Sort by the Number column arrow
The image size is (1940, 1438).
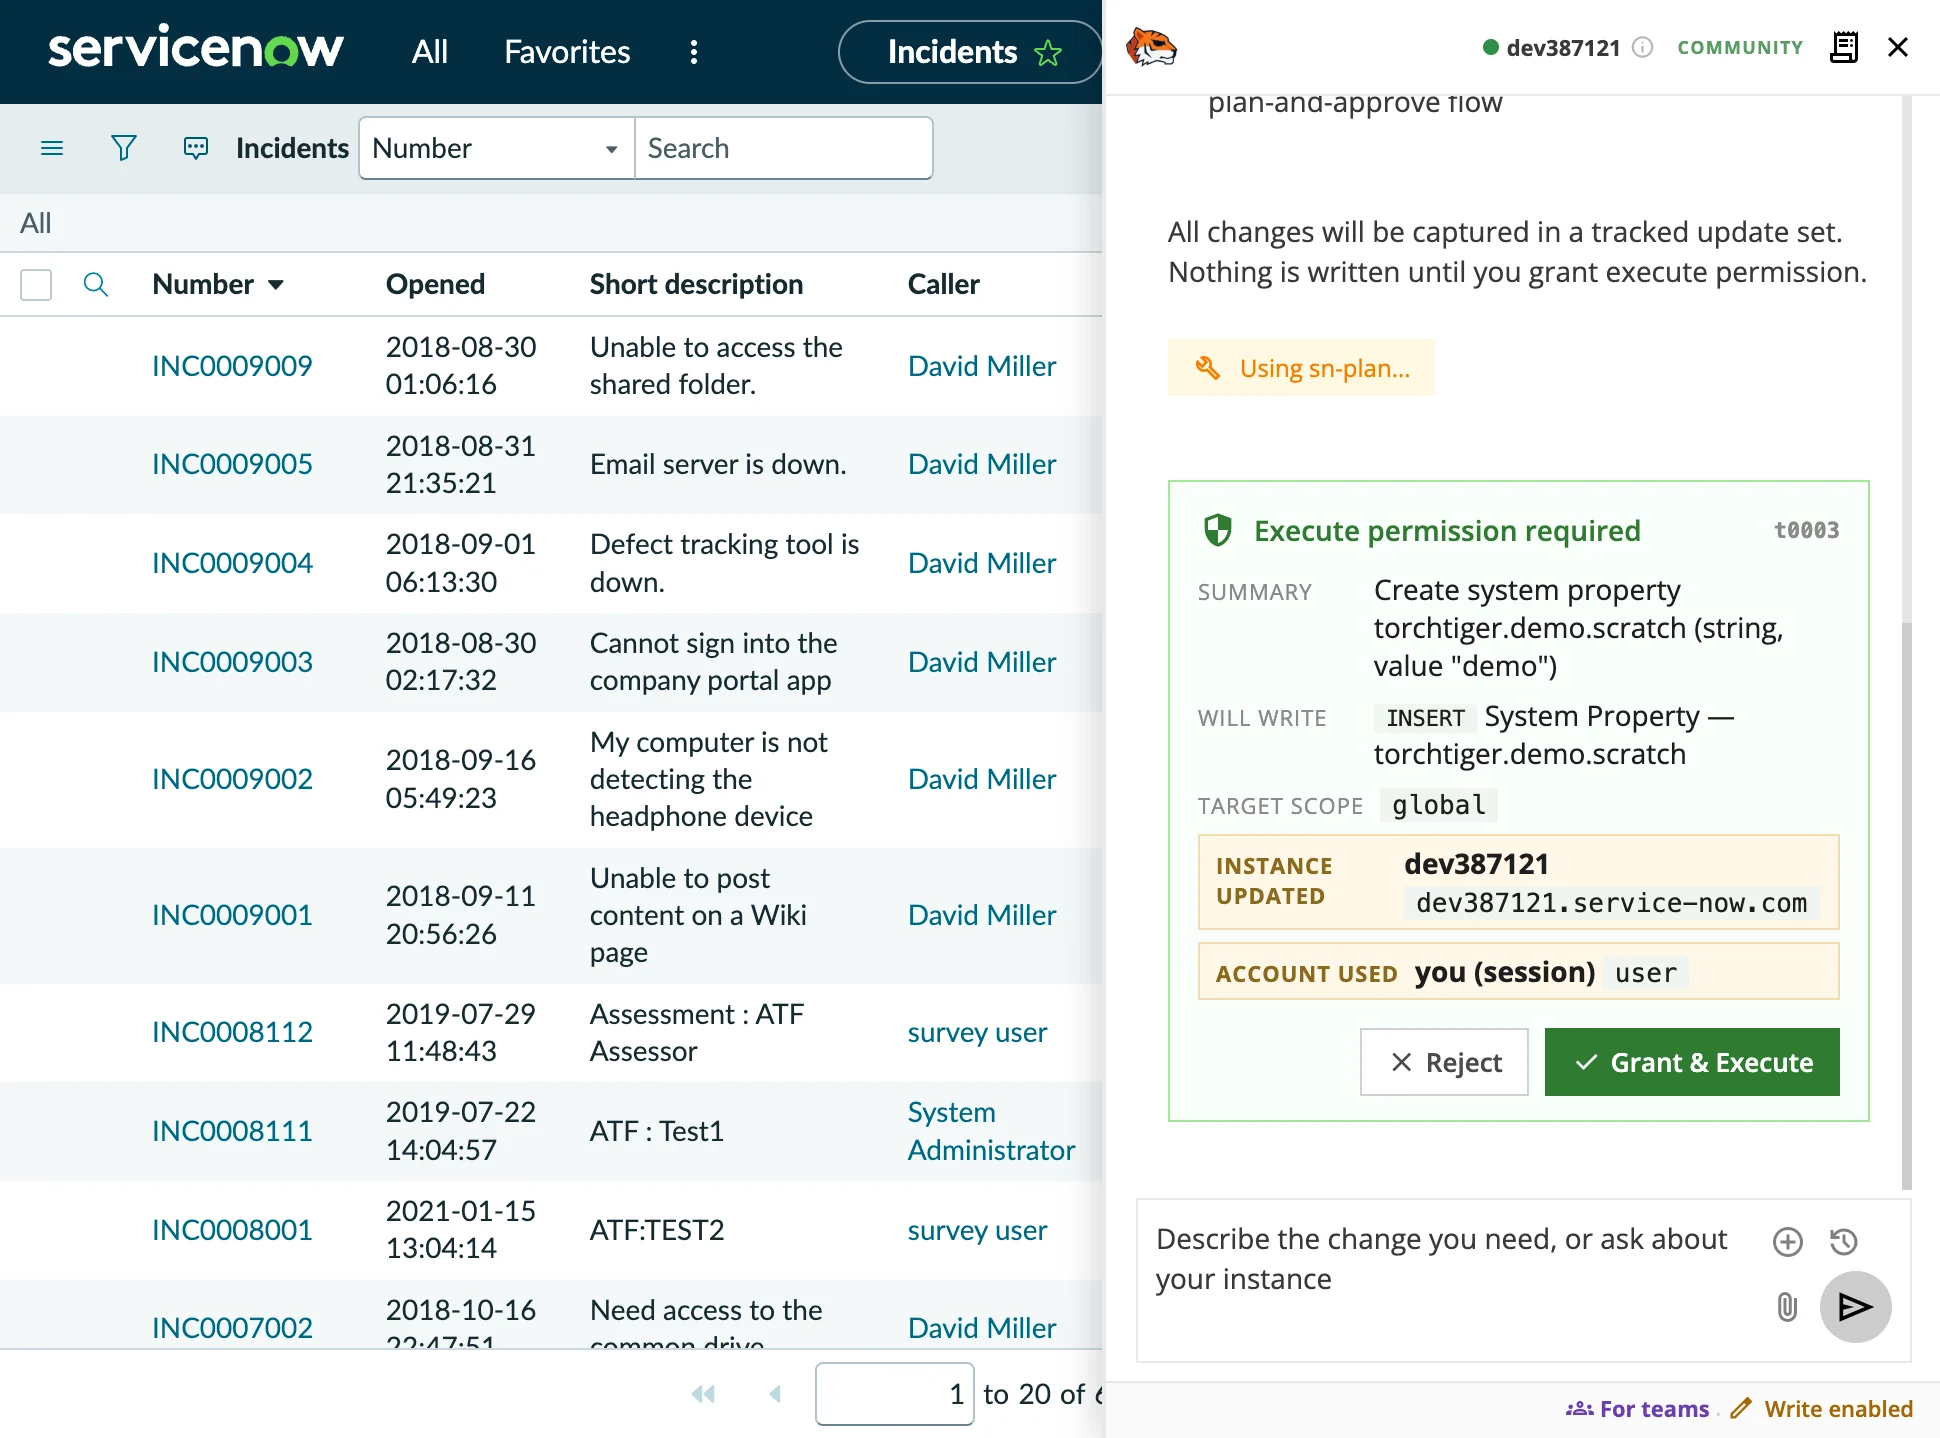click(x=276, y=285)
